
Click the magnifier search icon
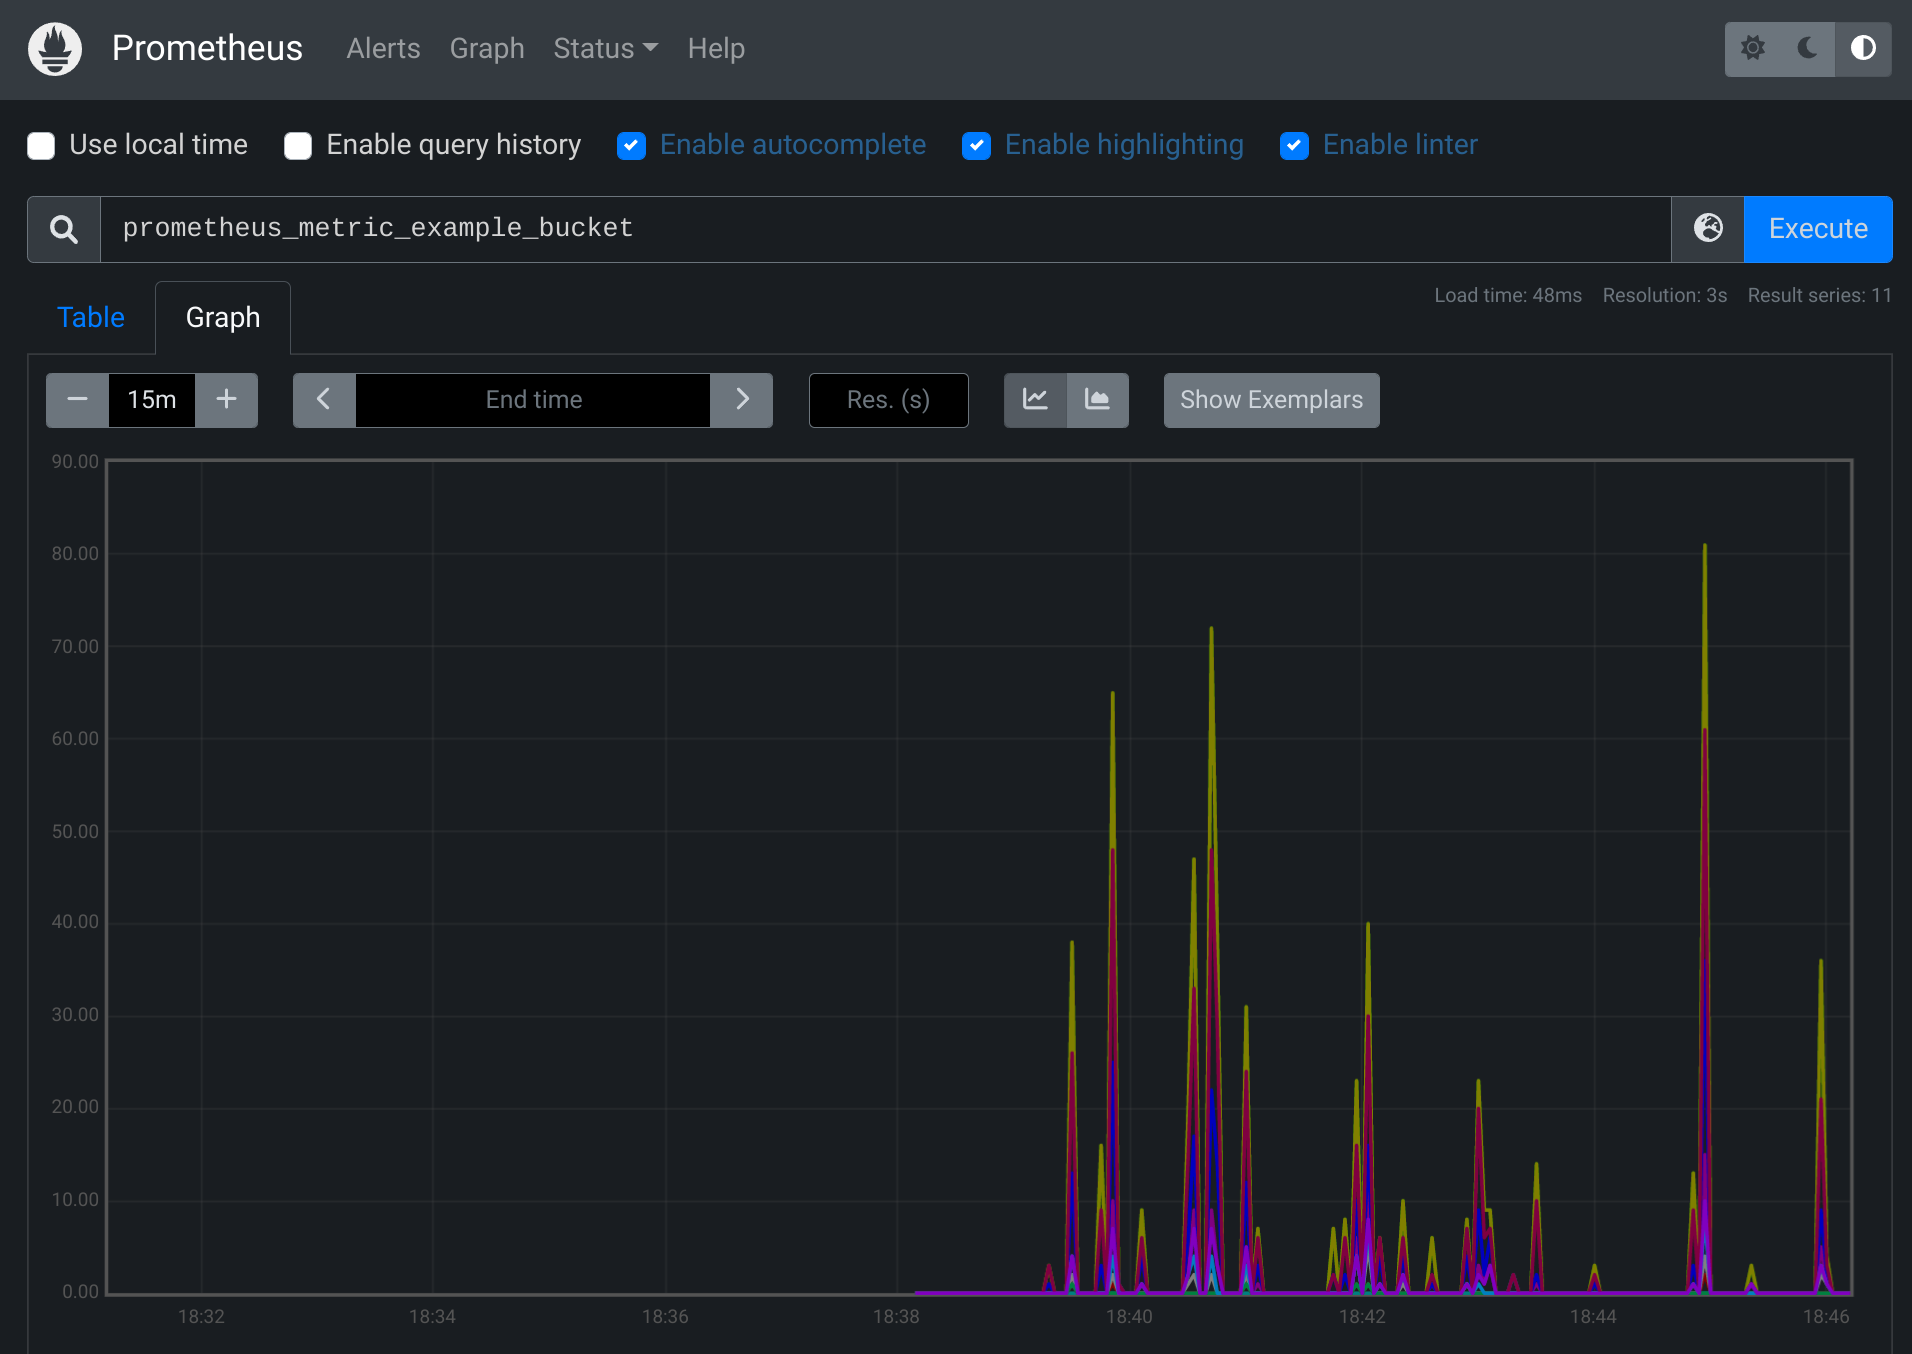[64, 229]
